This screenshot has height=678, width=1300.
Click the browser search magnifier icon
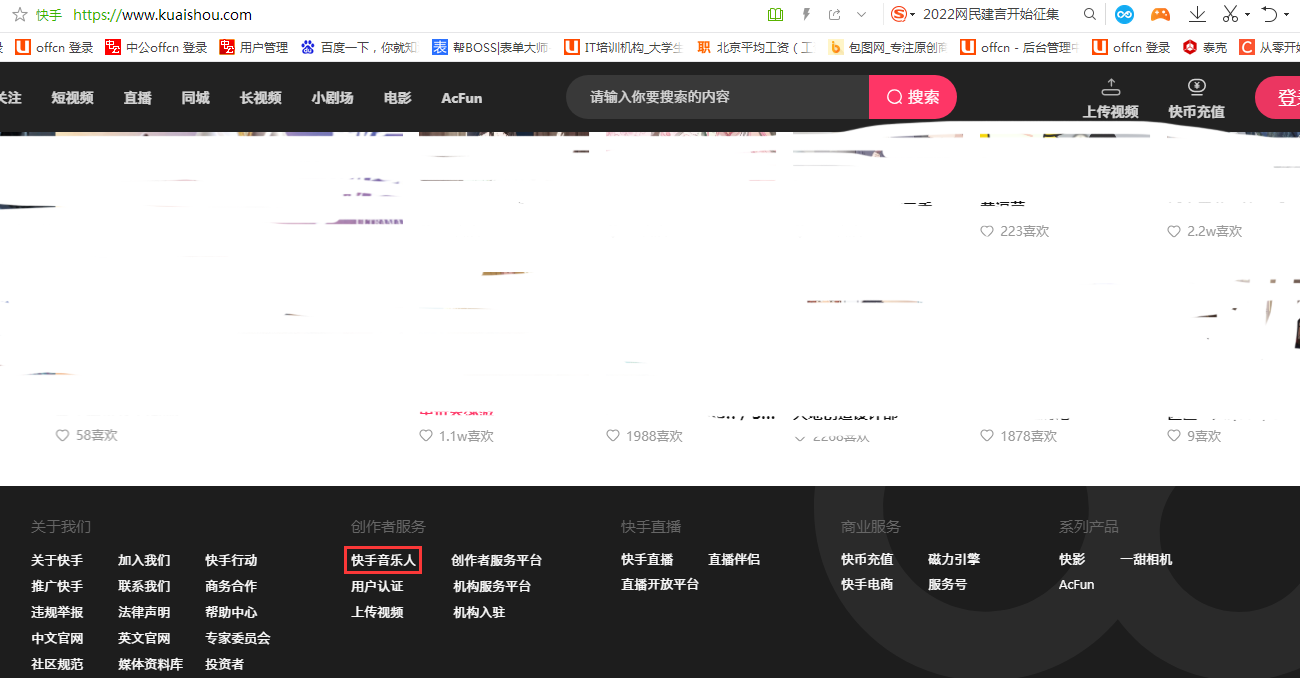click(x=1090, y=14)
